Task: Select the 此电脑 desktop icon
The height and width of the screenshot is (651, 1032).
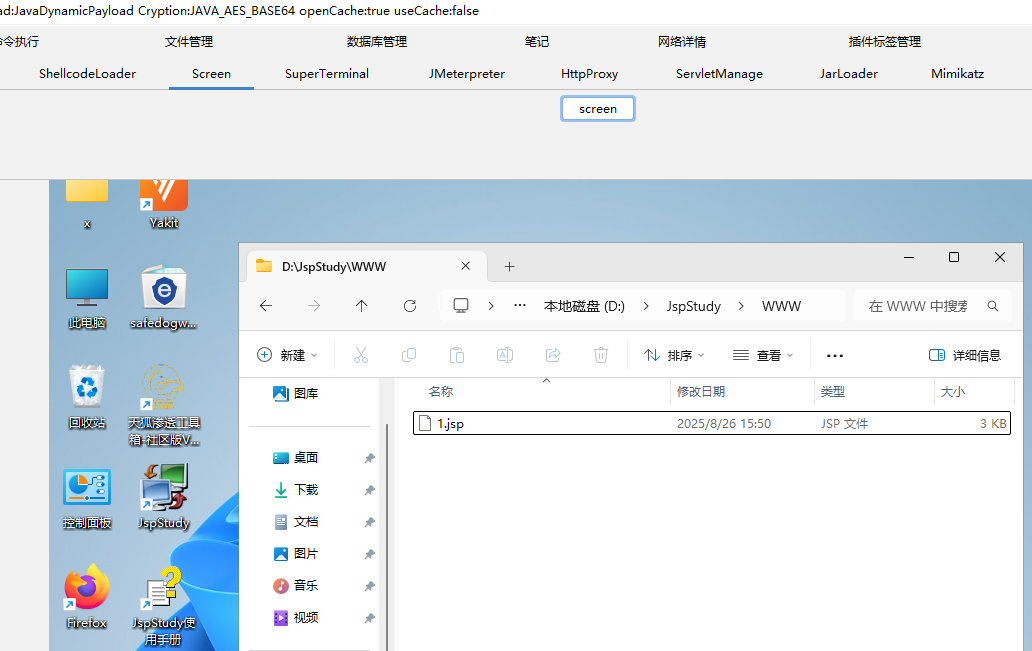Action: point(87,298)
